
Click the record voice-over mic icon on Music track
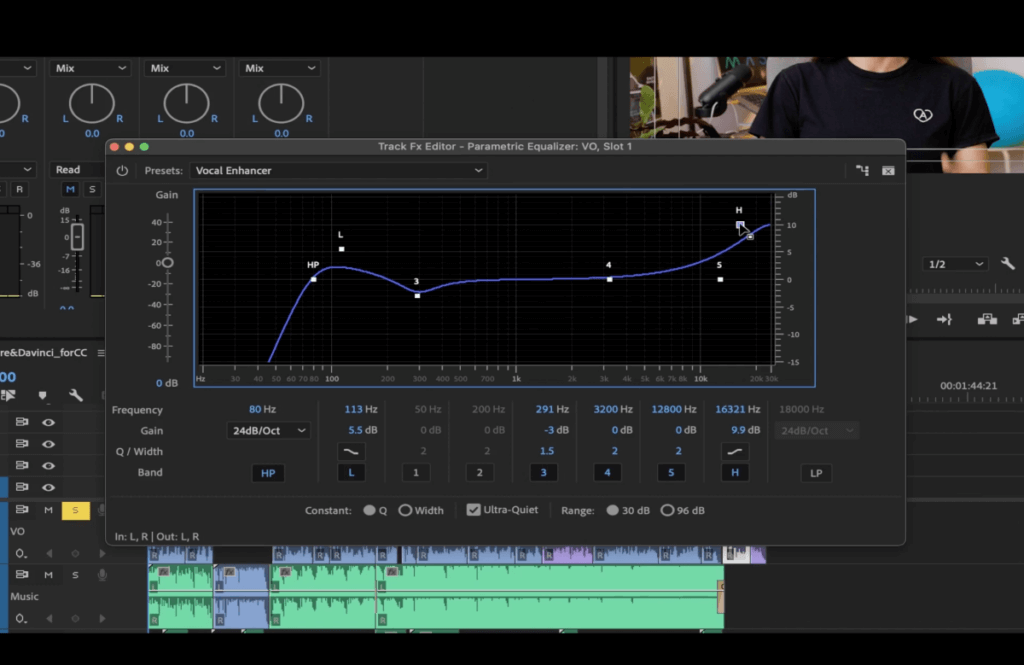103,575
